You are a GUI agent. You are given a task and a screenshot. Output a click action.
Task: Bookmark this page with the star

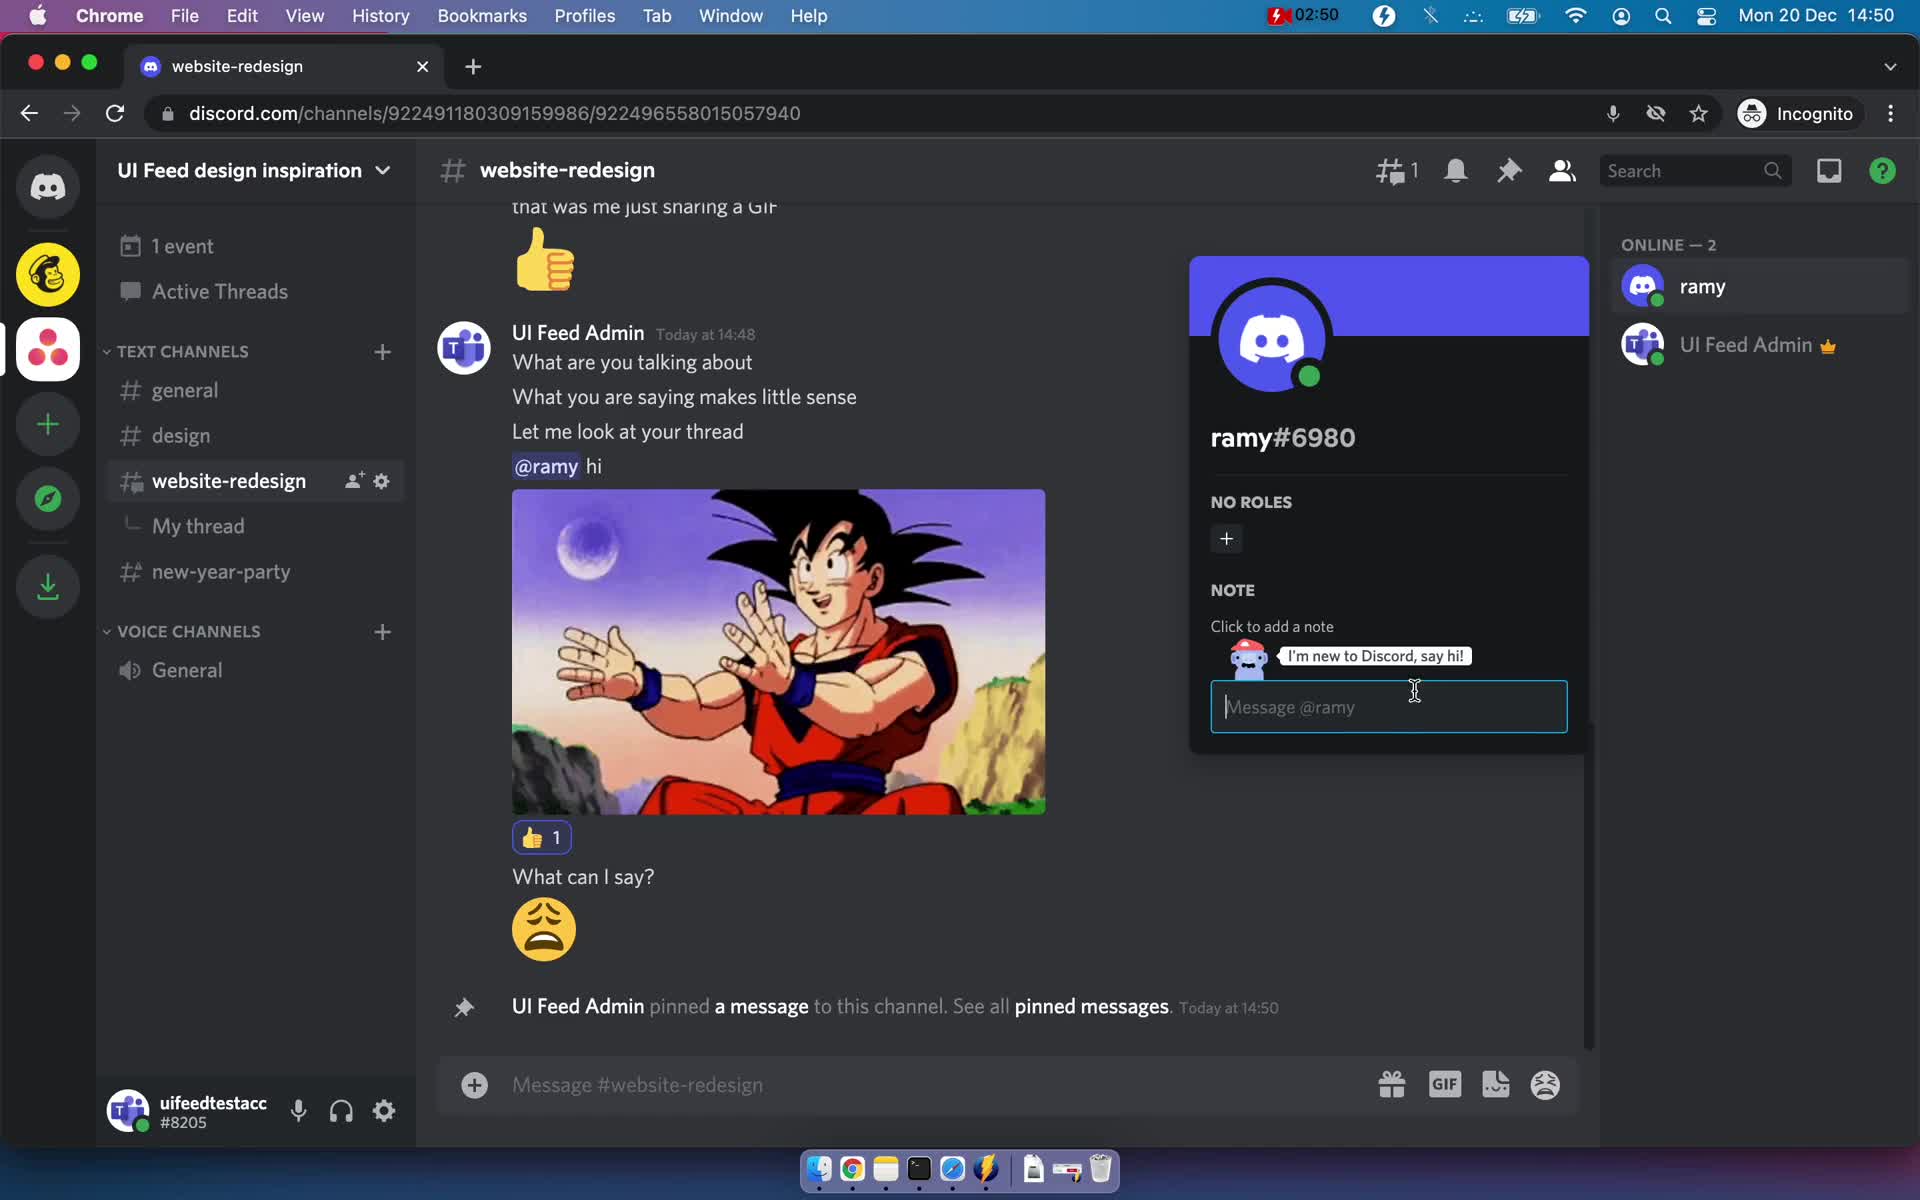coord(1698,114)
